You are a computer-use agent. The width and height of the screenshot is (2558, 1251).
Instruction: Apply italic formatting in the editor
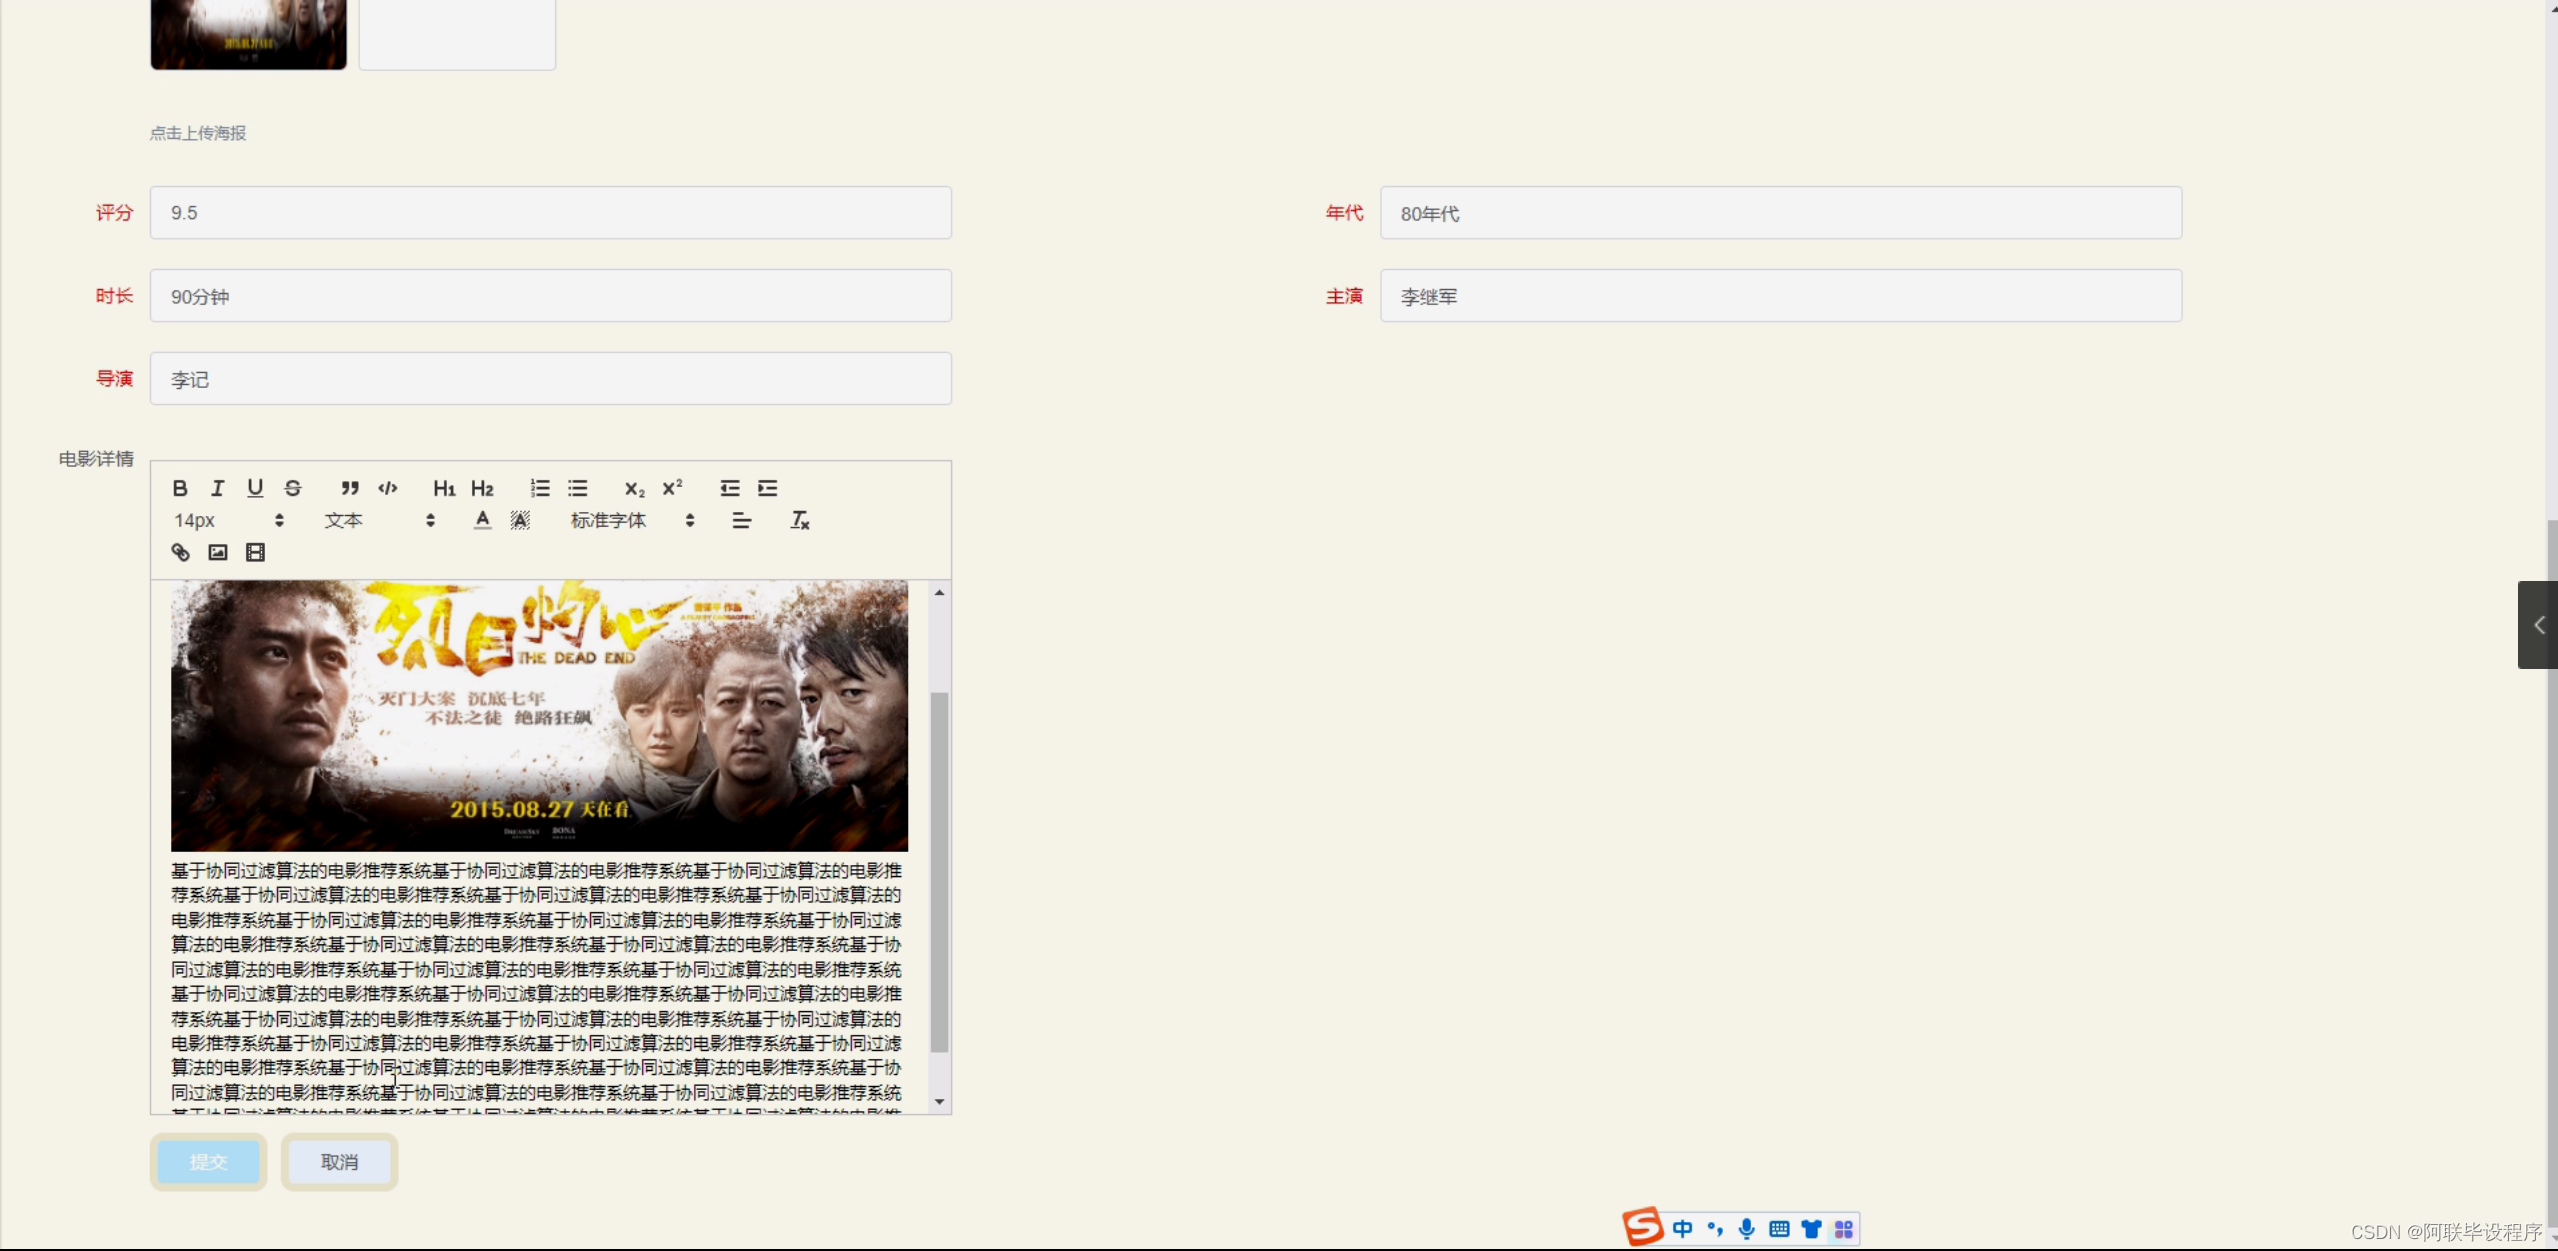click(x=217, y=488)
